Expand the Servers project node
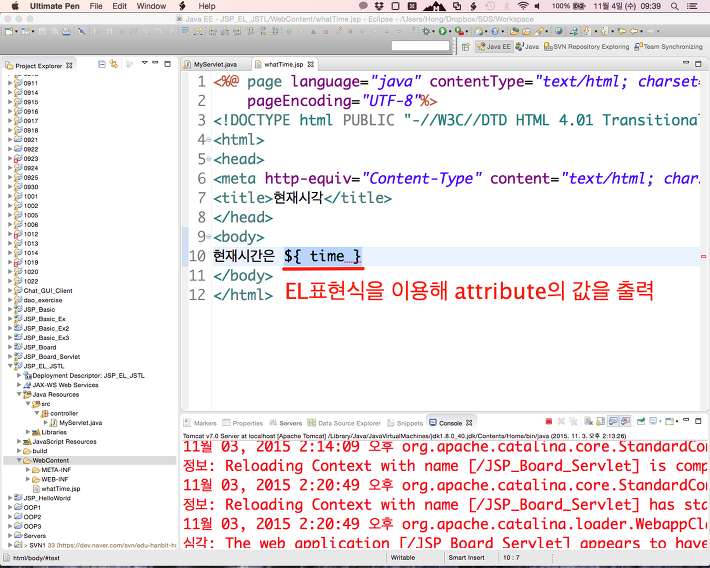The image size is (710, 568). (x=10, y=535)
